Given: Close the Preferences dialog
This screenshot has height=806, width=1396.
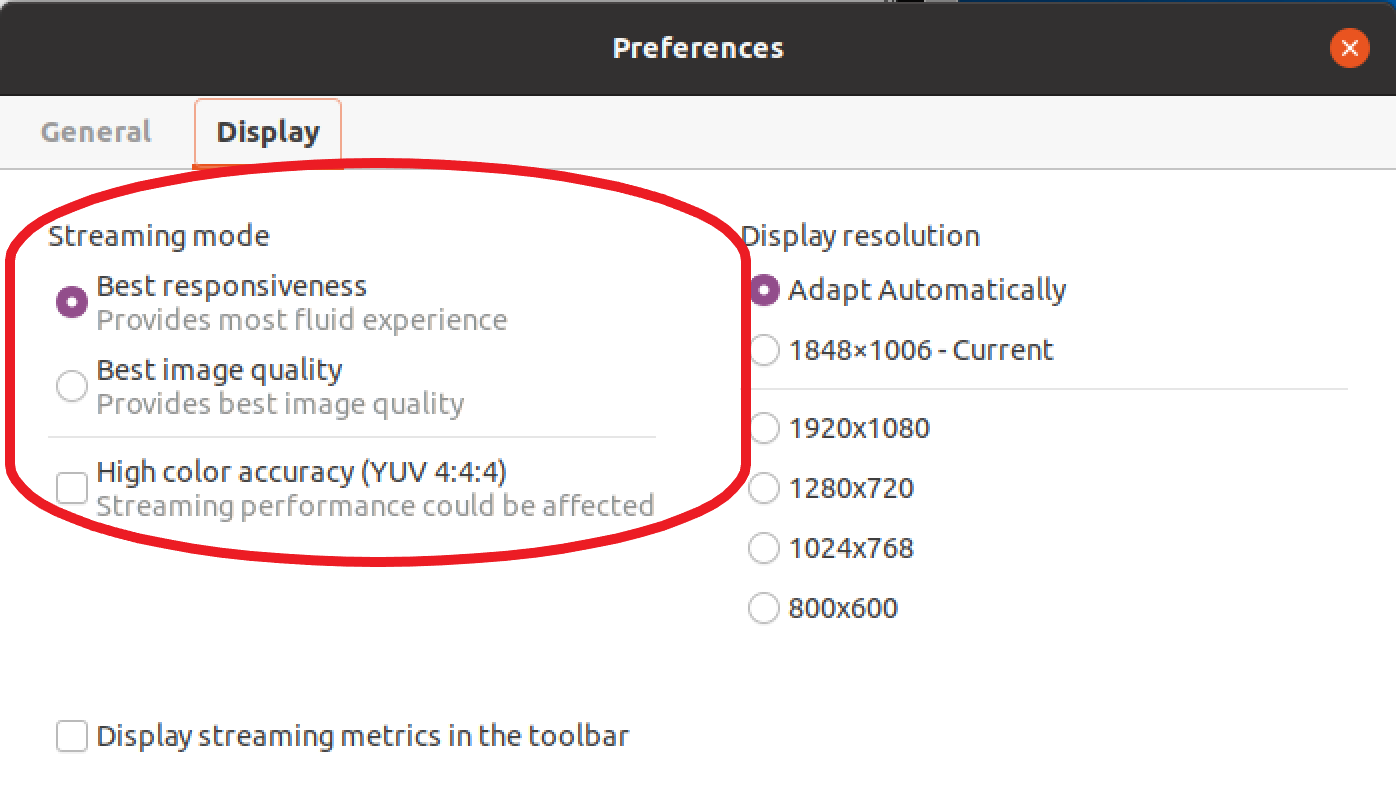Looking at the screenshot, I should click(x=1349, y=48).
